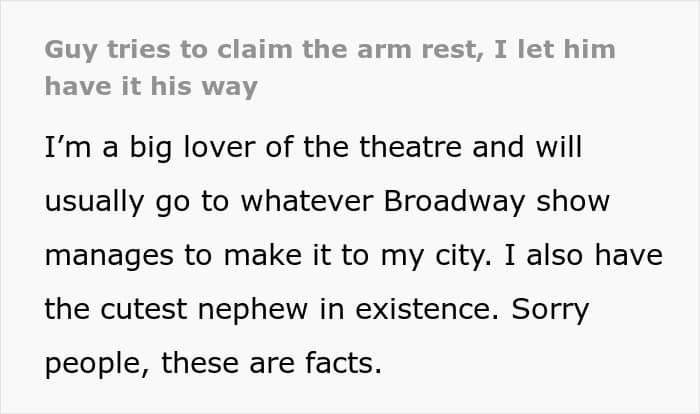Click the word "show" after Broadway
Viewport: 700px width, 414px height.
(572, 202)
